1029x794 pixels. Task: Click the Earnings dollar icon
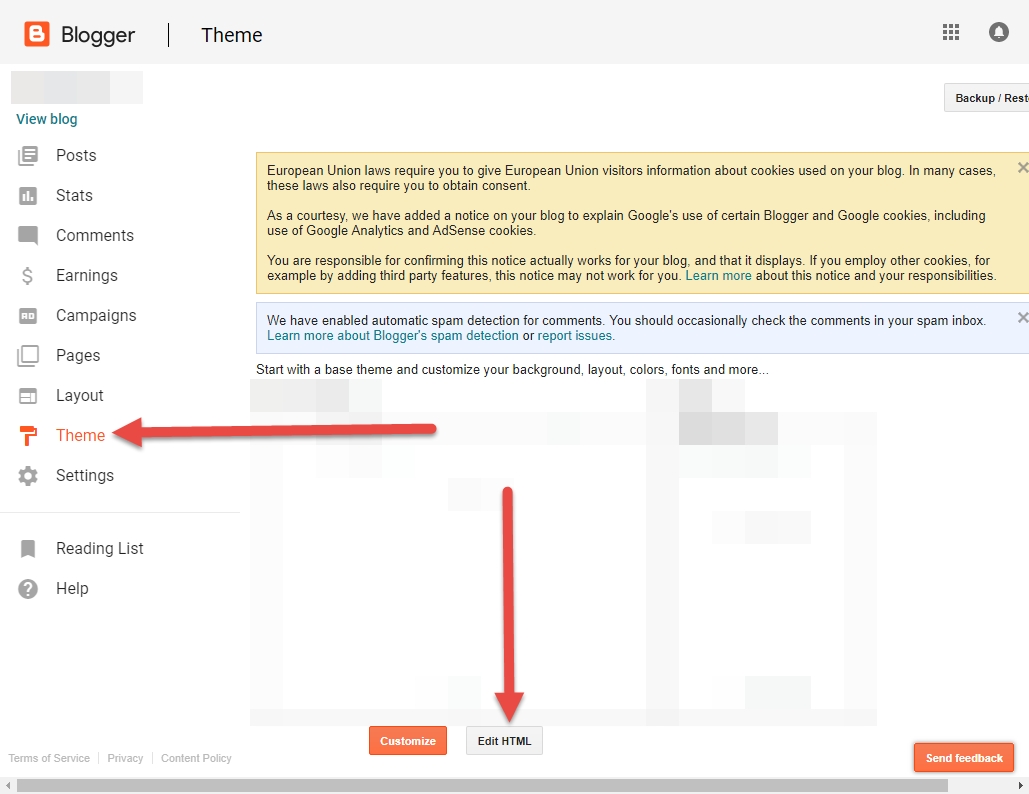click(28, 276)
